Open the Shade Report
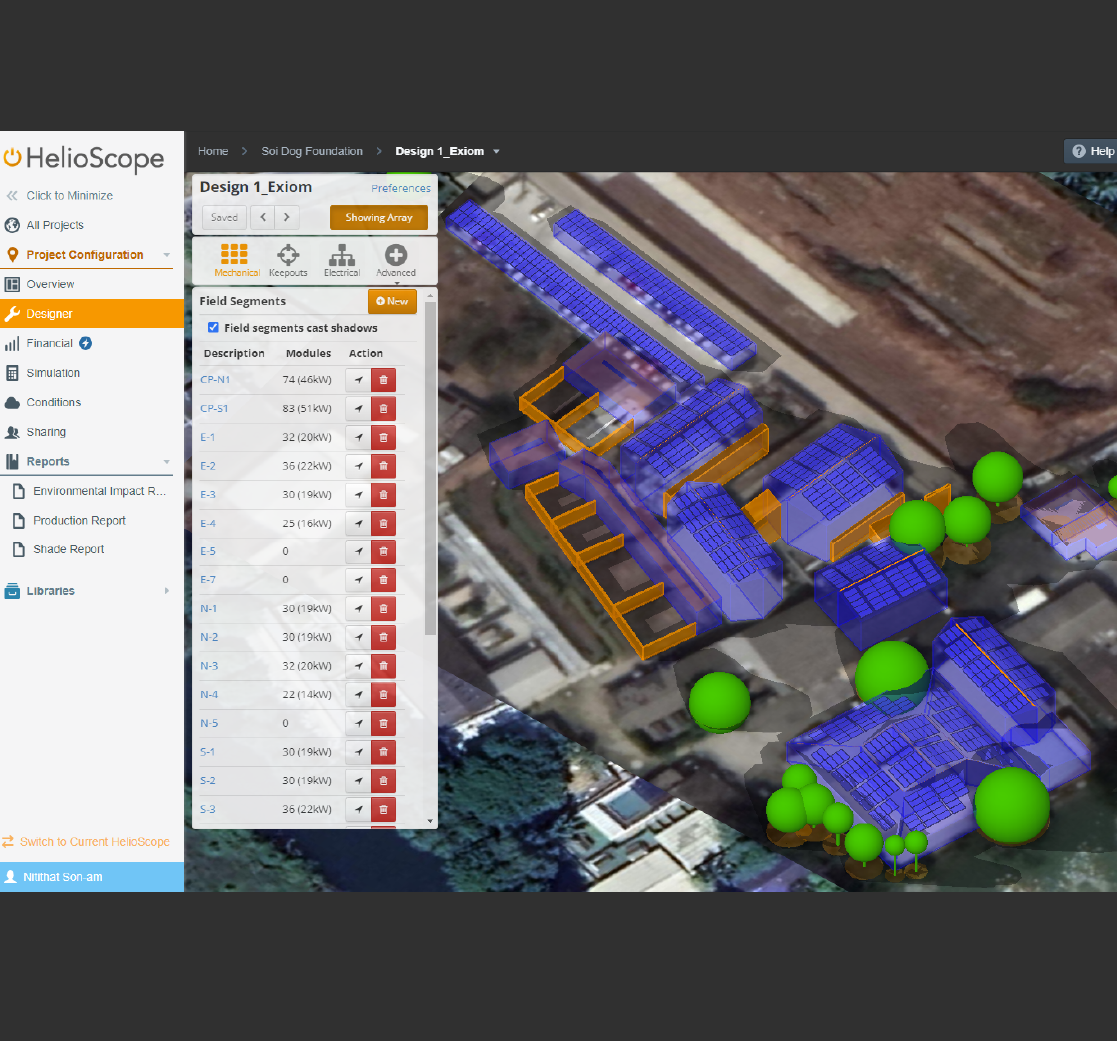This screenshot has height=1041, width=1117. coord(68,549)
